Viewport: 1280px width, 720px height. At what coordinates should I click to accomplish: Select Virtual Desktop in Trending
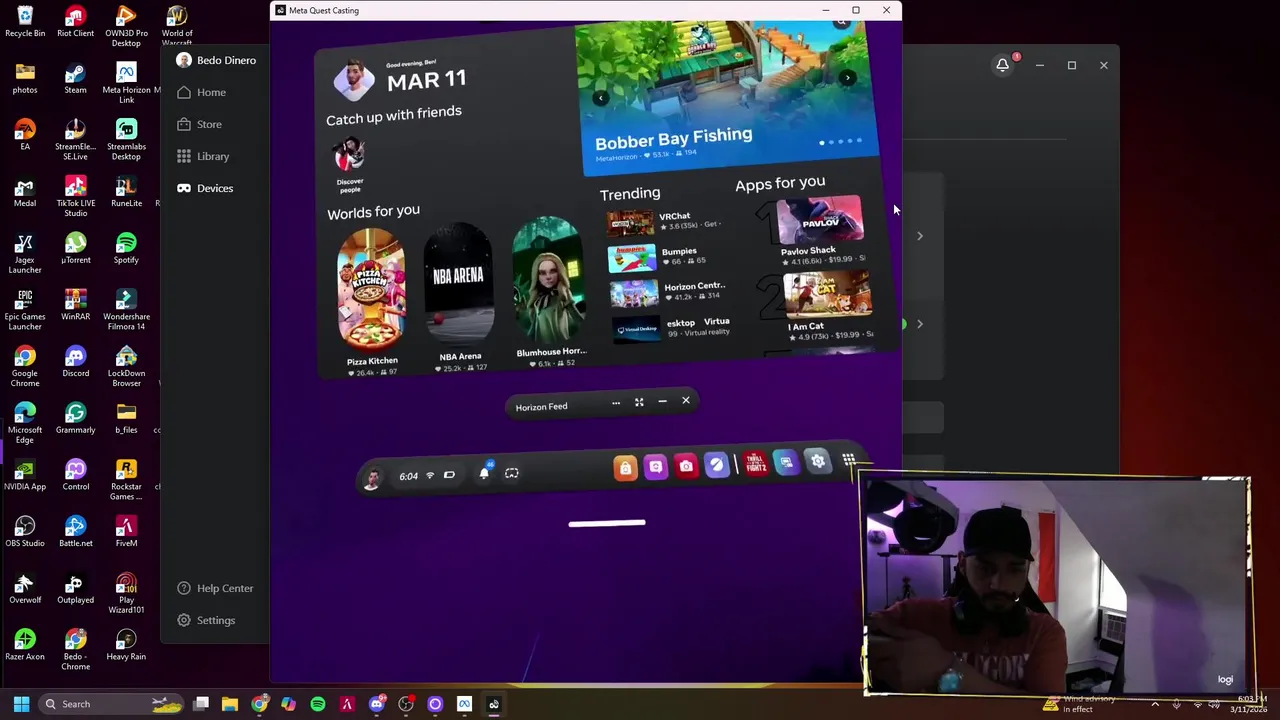click(672, 326)
